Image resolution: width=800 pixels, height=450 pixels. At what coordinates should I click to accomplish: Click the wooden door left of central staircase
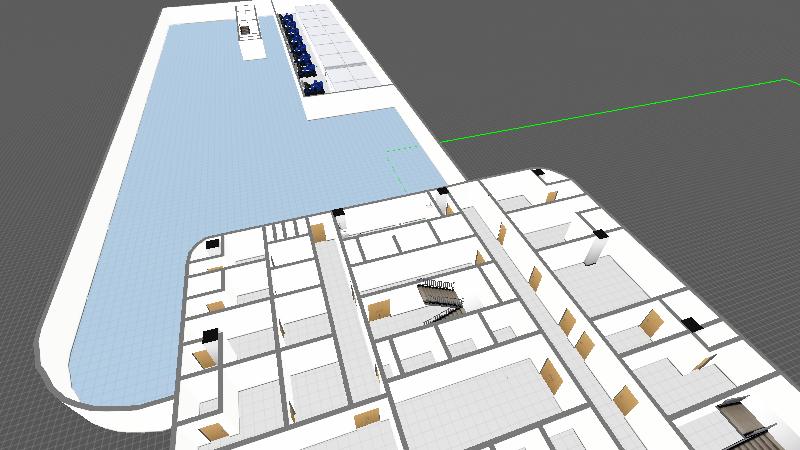[378, 309]
